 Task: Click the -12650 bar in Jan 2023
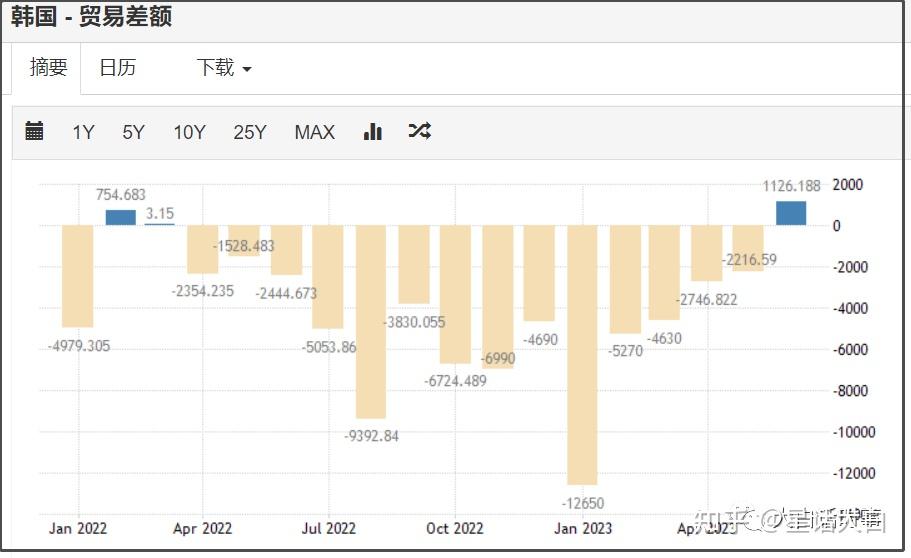[582, 355]
